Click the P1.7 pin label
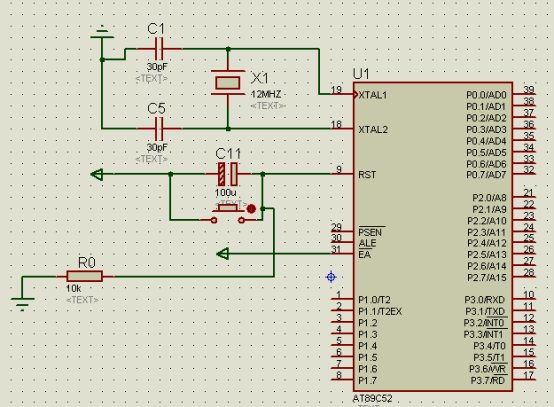The height and width of the screenshot is (407, 554). pyautogui.click(x=367, y=381)
